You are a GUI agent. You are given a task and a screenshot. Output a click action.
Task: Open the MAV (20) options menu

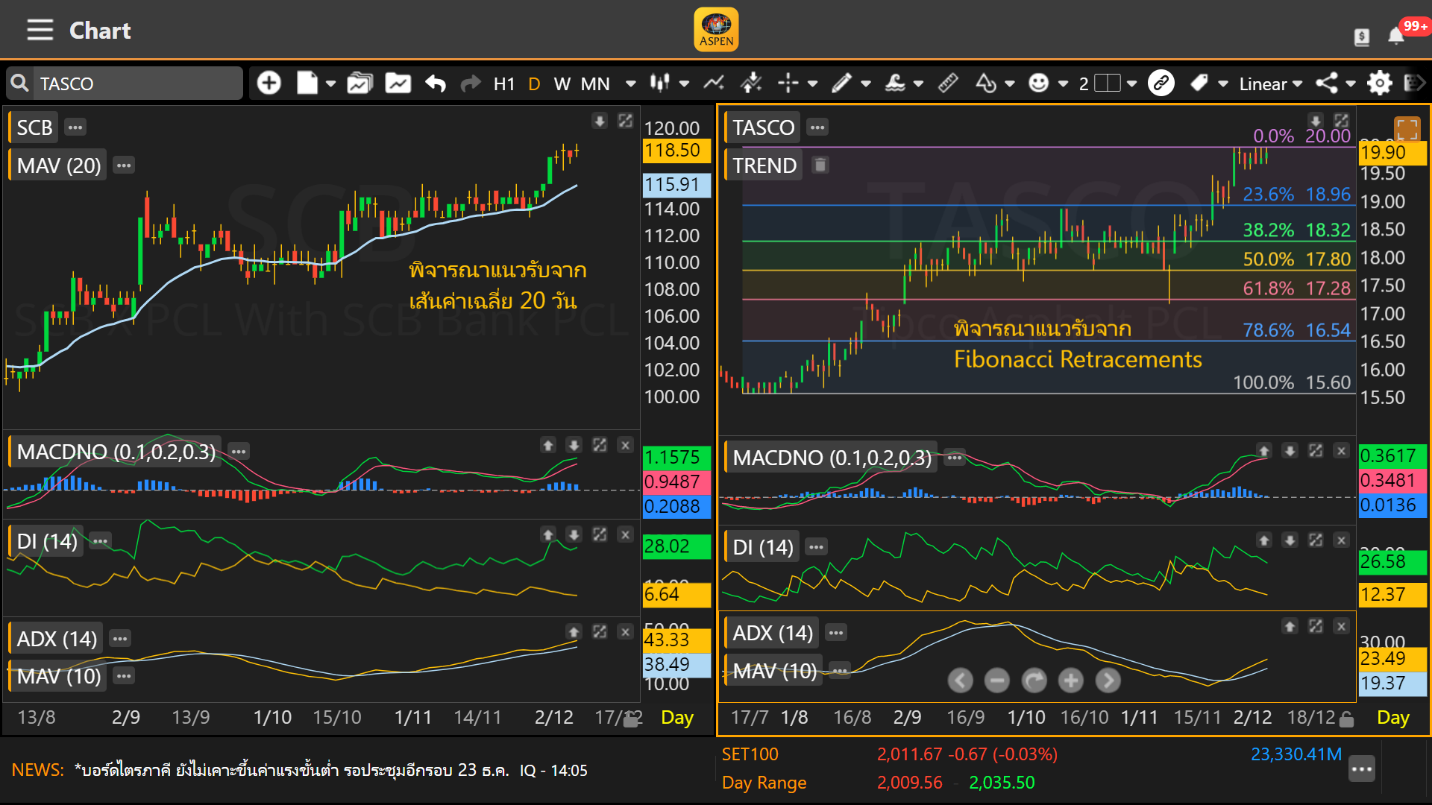(x=124, y=165)
